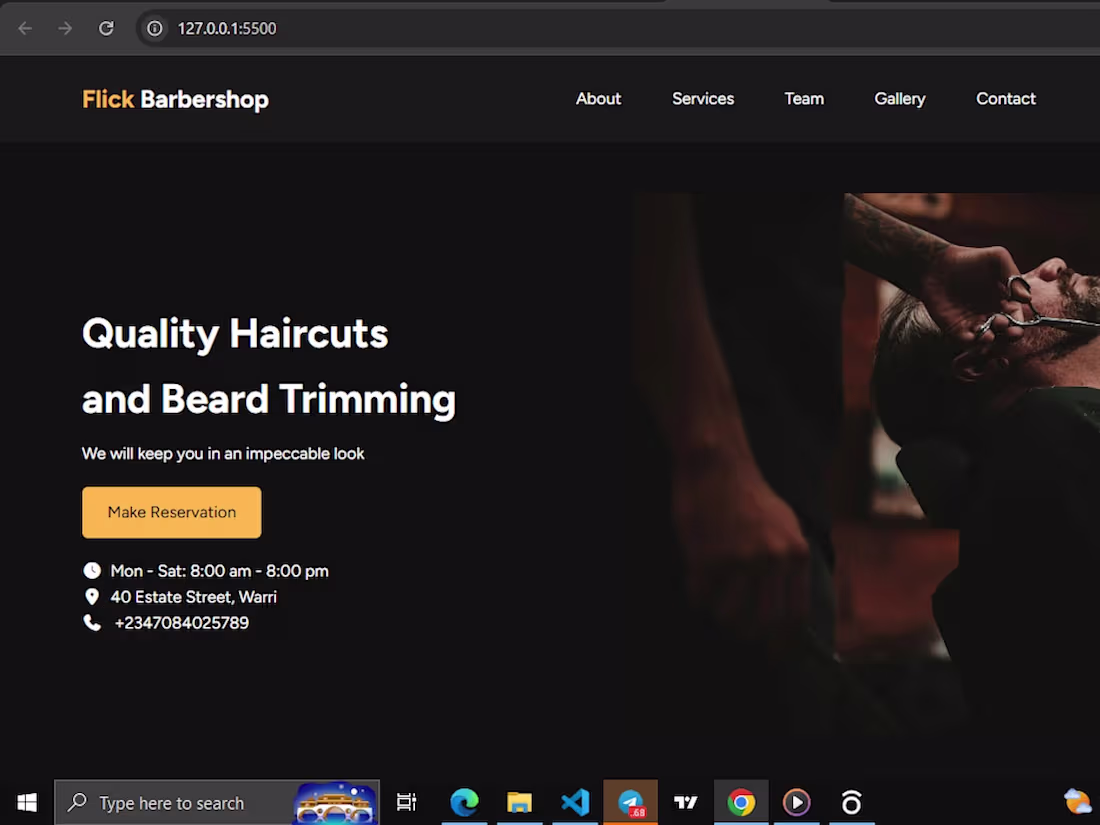Click the phone icon beside the phone number

[x=92, y=622]
